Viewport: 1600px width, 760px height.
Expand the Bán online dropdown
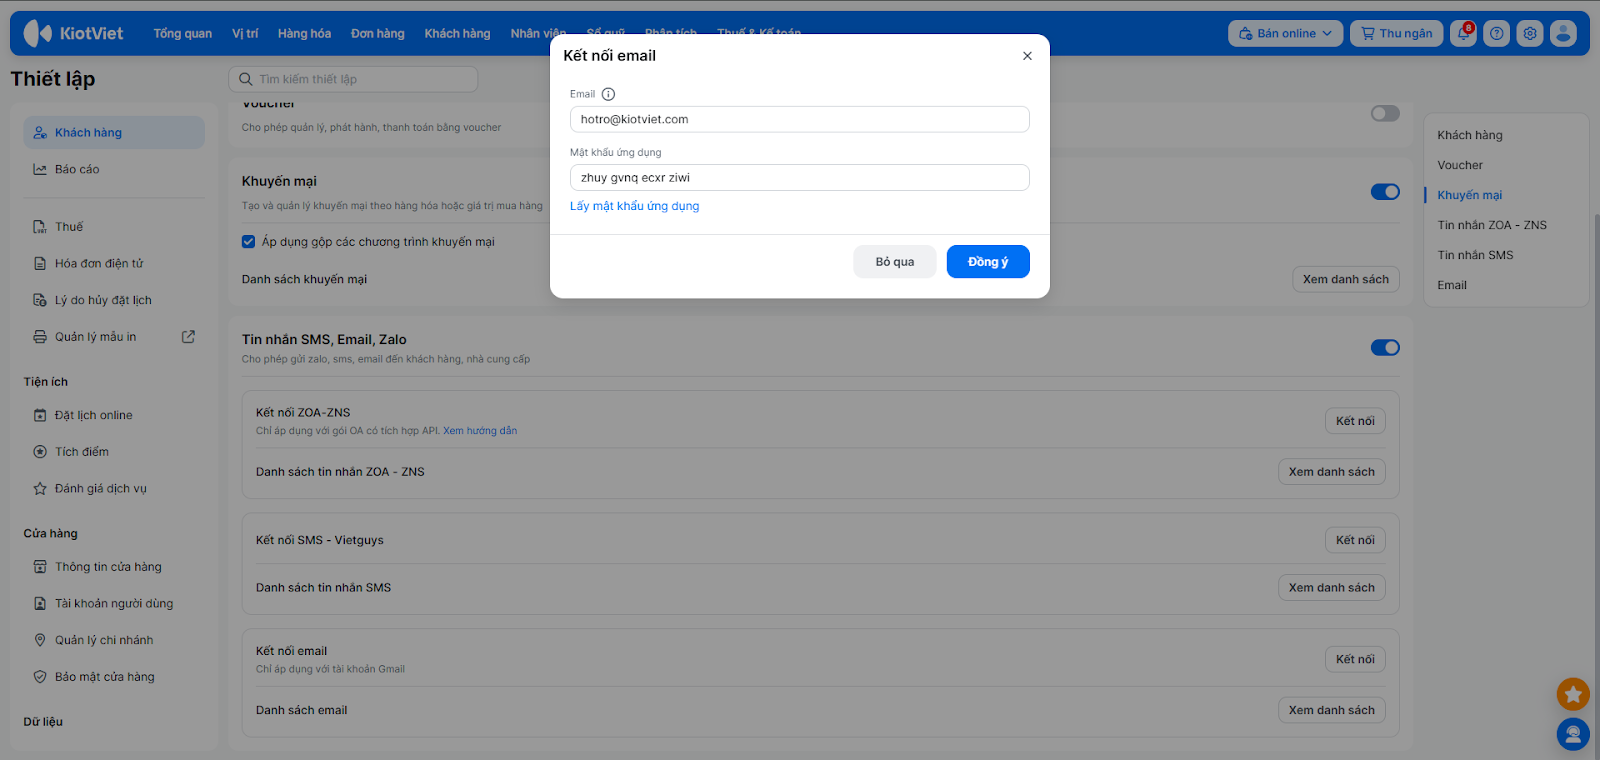coord(1285,34)
